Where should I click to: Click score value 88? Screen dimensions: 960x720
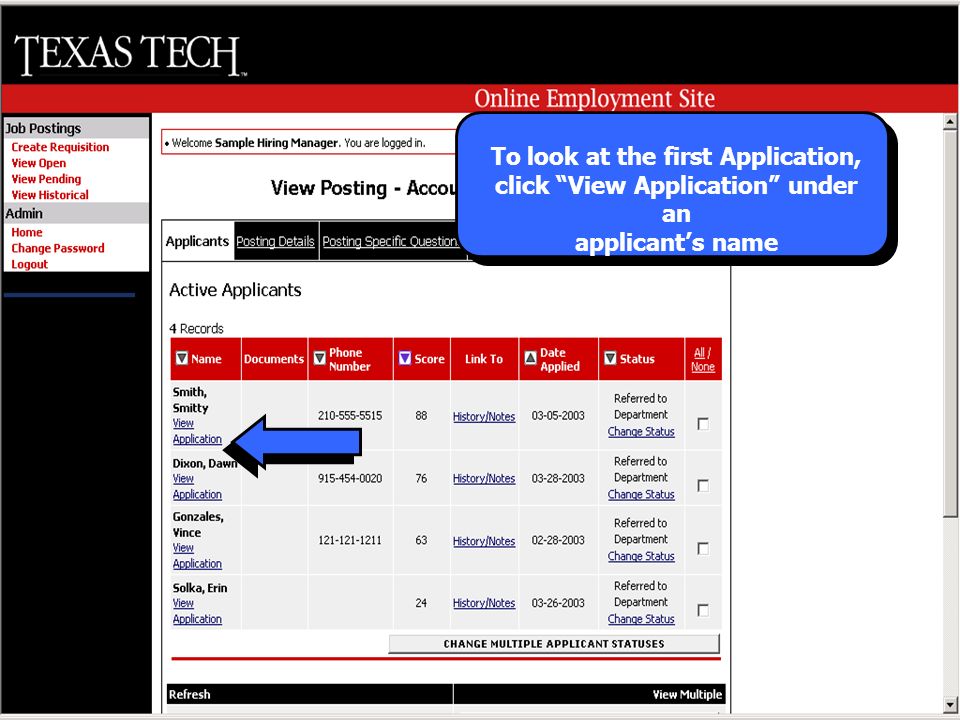click(x=421, y=416)
